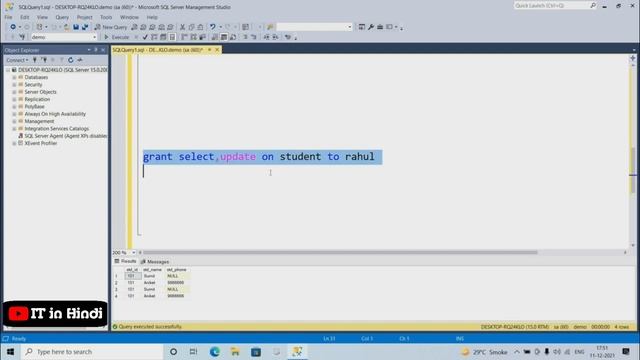This screenshot has height=360, width=640.
Task: Click the Activity Monitor icon in Object Explorer toolbar
Action: (80, 60)
